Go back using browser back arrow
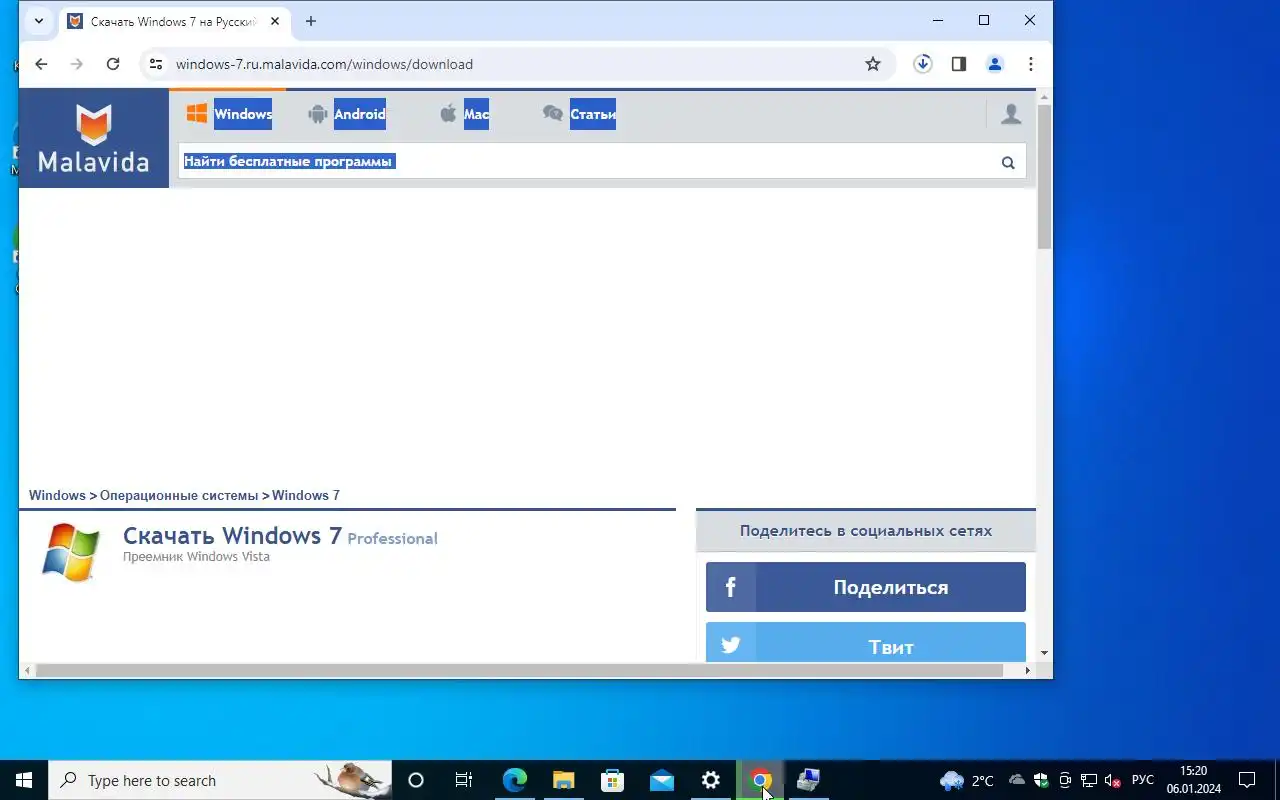The image size is (1280, 800). click(41, 64)
